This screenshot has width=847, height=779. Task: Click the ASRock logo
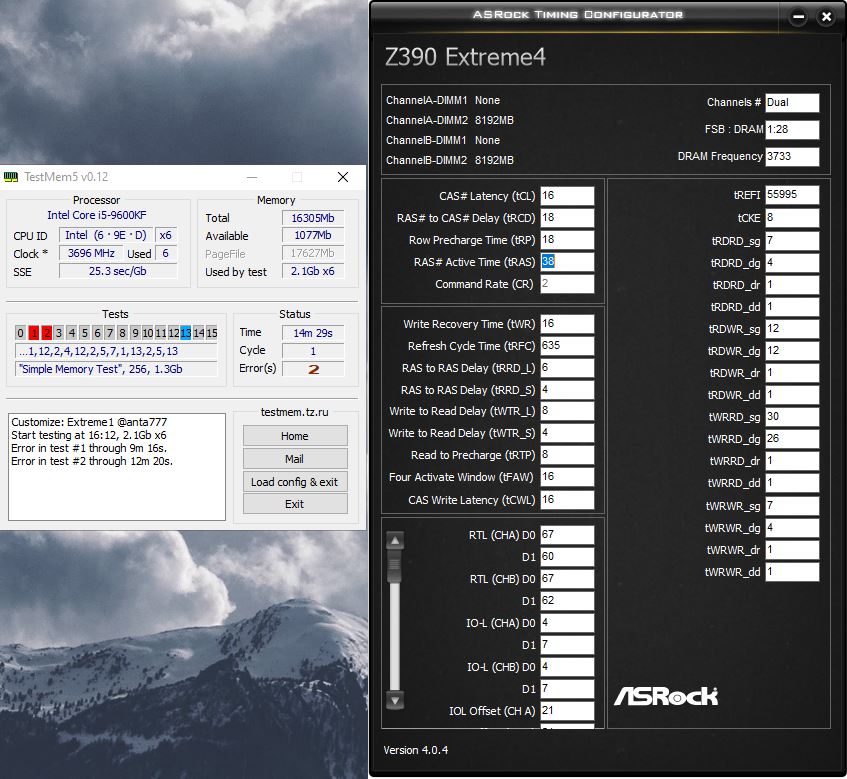point(666,696)
